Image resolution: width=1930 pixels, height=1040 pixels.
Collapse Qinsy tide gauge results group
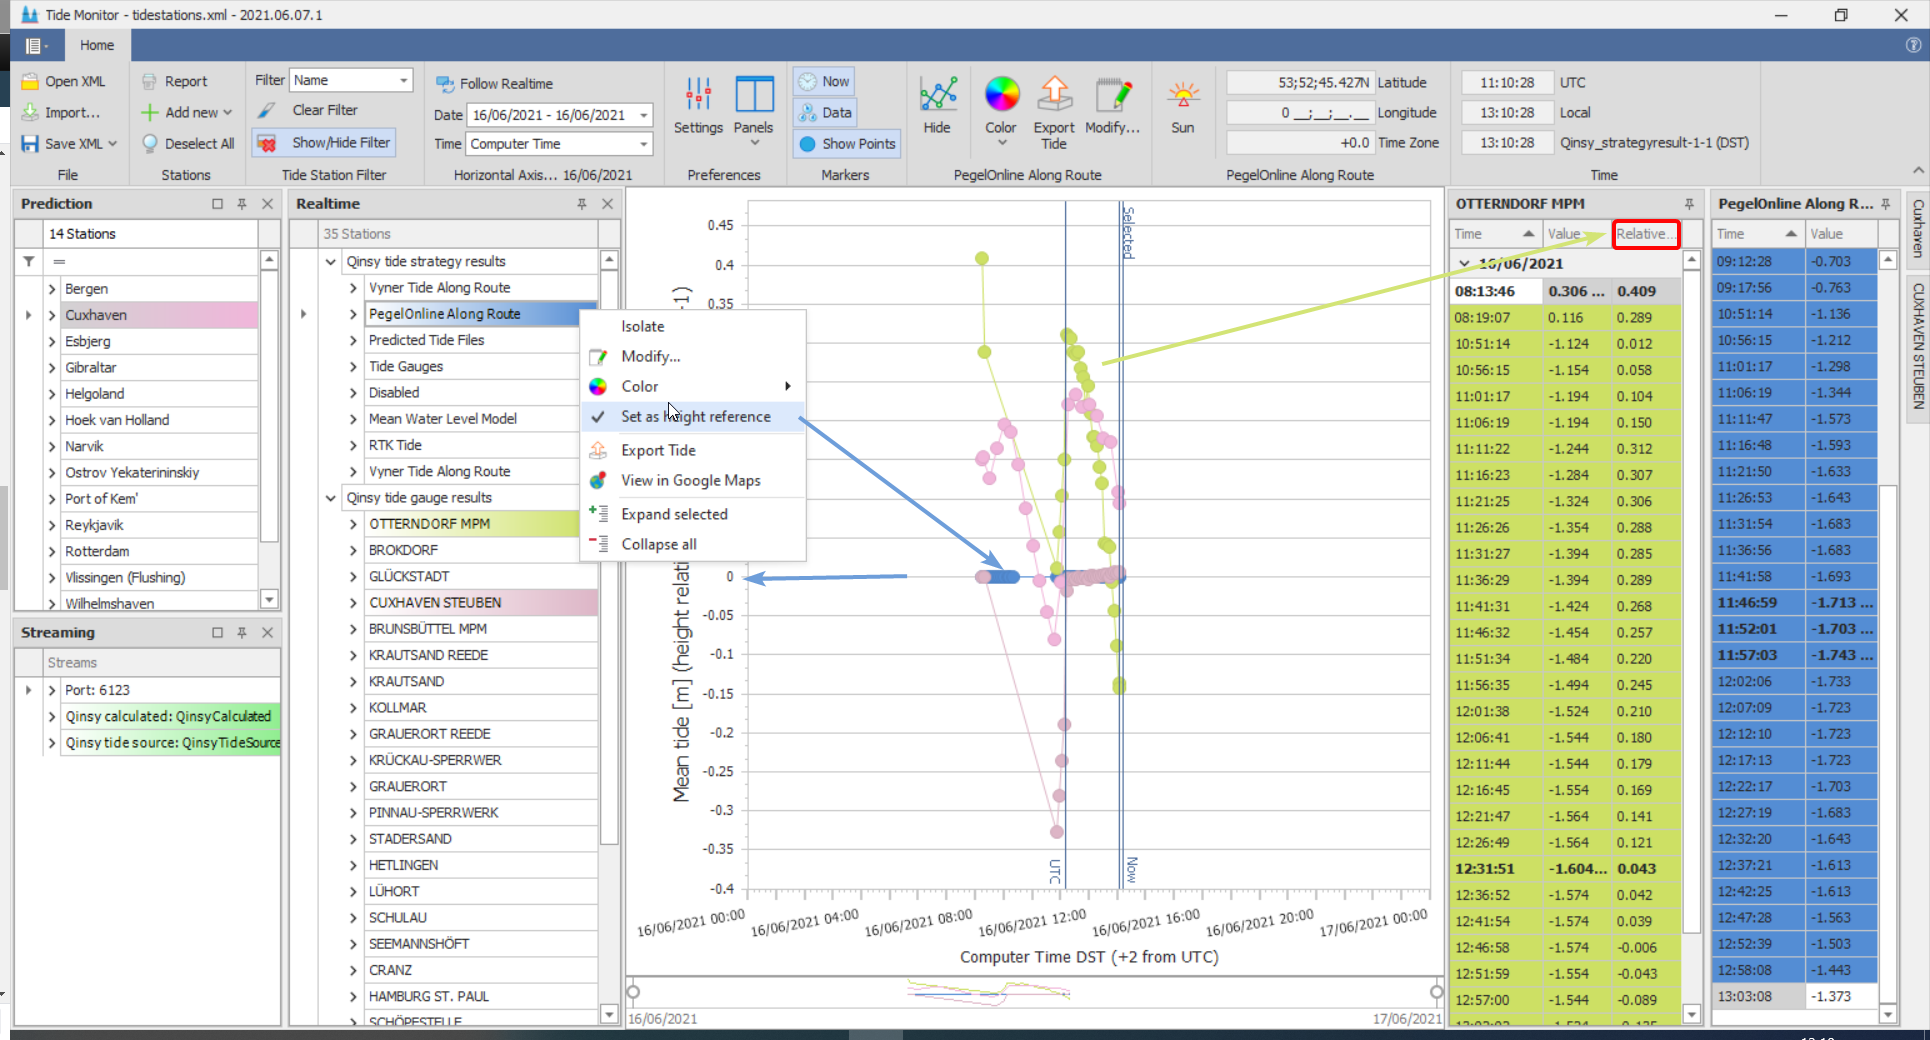pyautogui.click(x=331, y=498)
